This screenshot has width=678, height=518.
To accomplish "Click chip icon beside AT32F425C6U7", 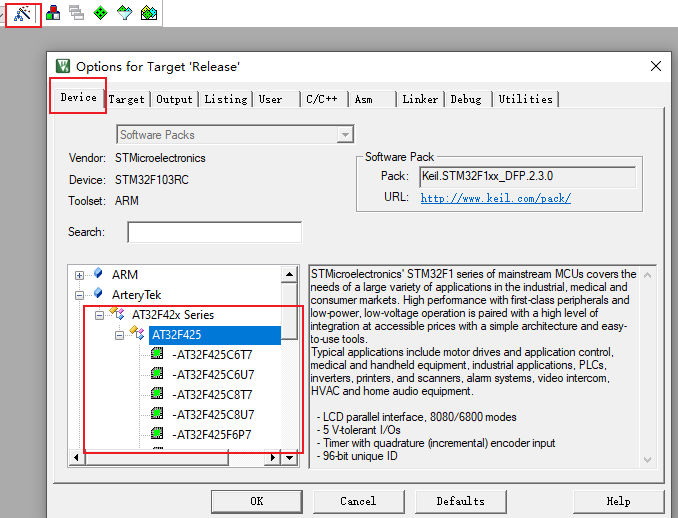I will [157, 374].
